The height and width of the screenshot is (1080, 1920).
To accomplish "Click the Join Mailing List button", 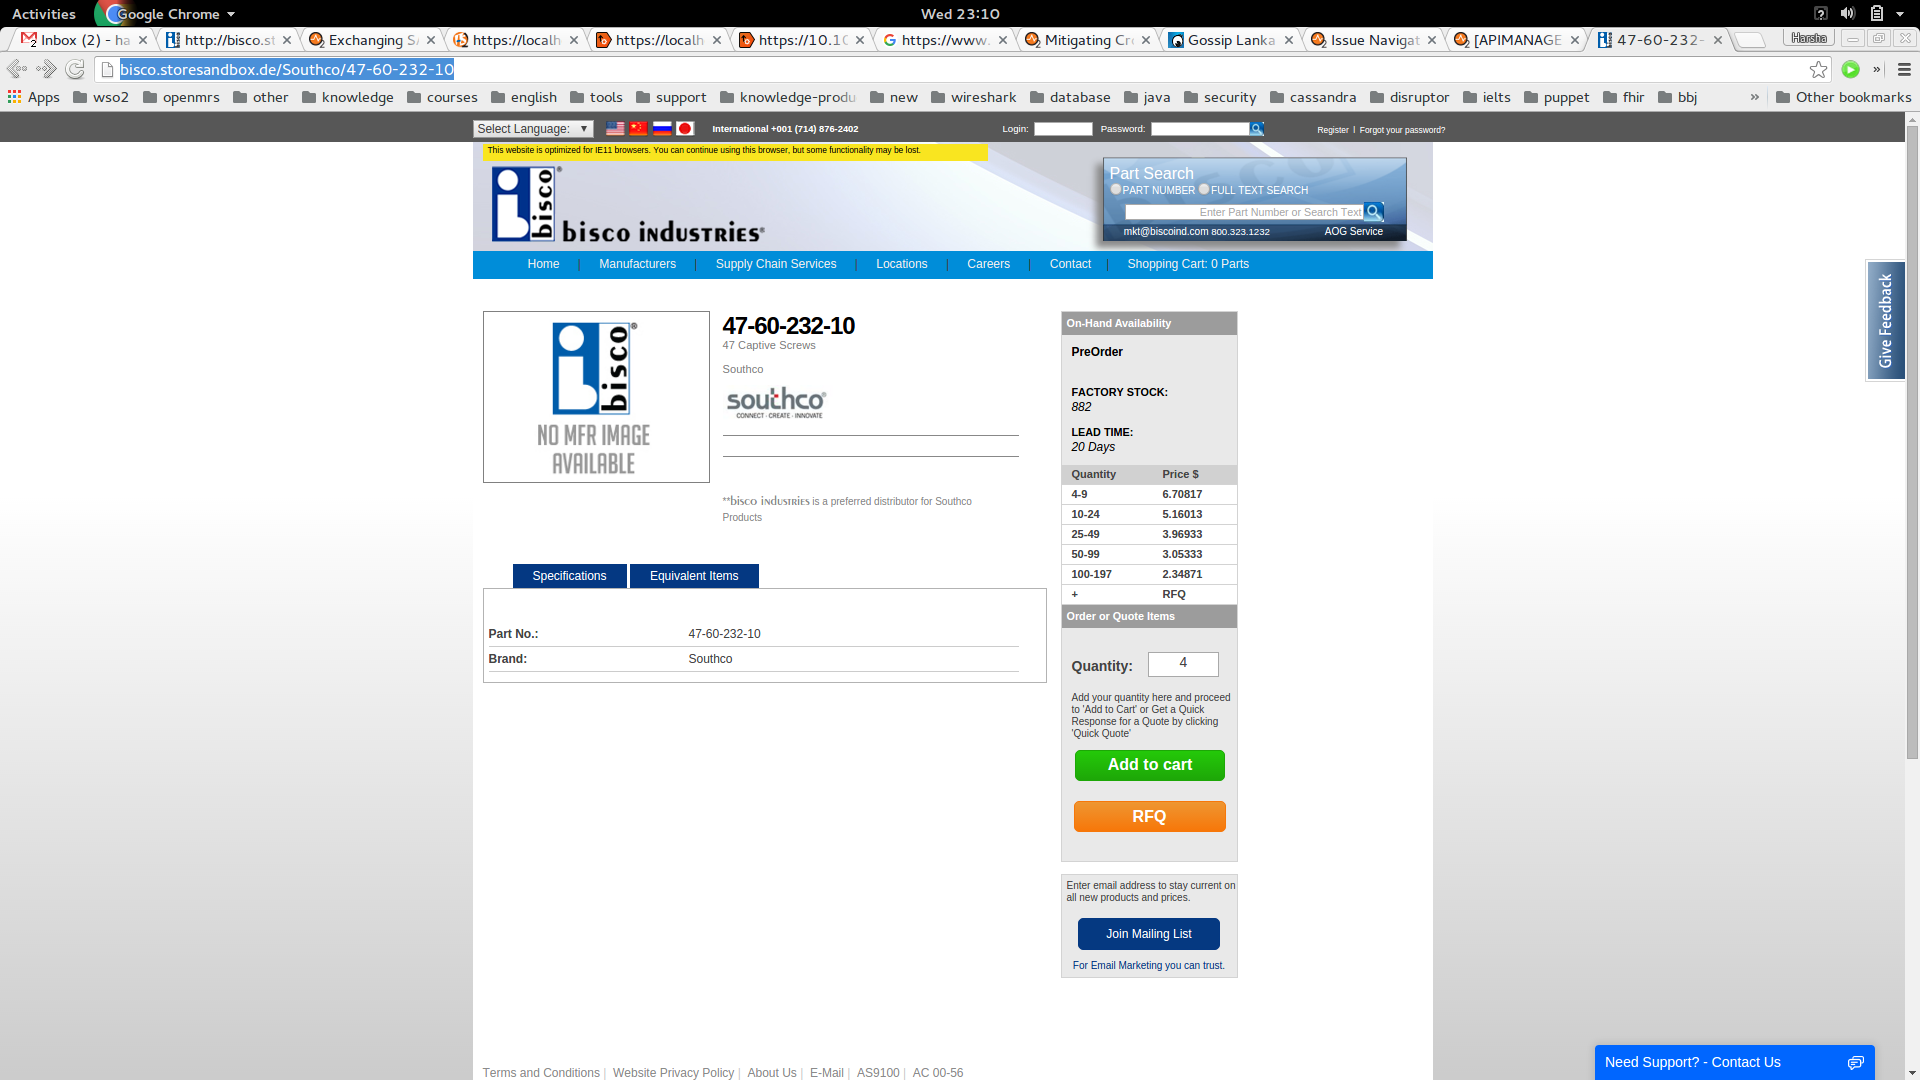I will (x=1148, y=934).
